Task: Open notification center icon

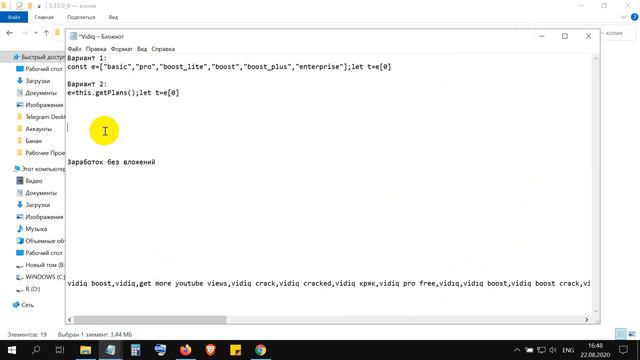Action: pyautogui.click(x=623, y=350)
